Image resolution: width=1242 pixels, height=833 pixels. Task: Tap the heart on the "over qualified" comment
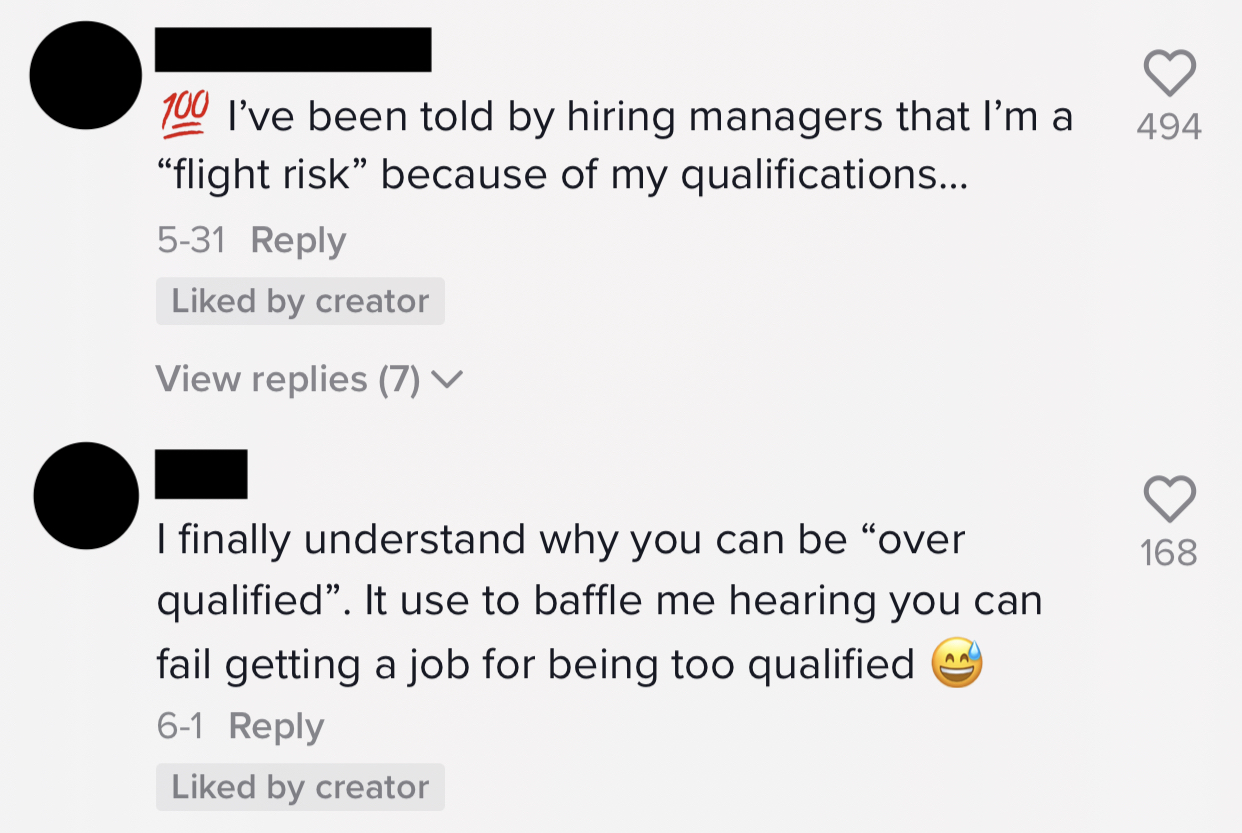[x=1169, y=499]
